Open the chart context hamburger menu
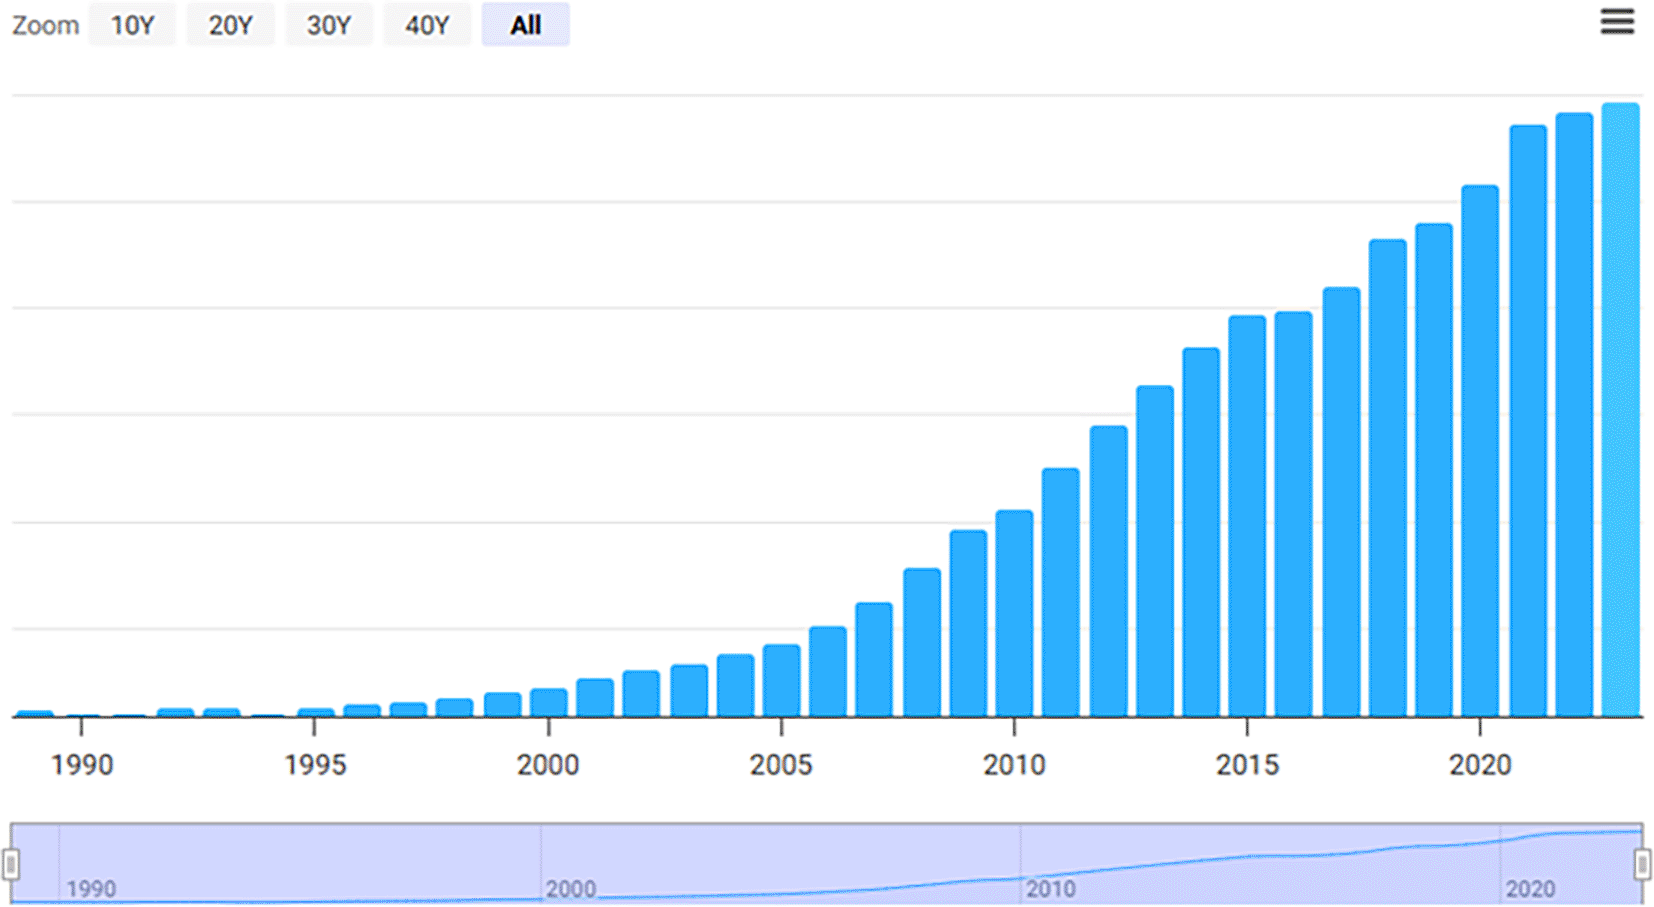This screenshot has width=1654, height=907. click(x=1616, y=22)
